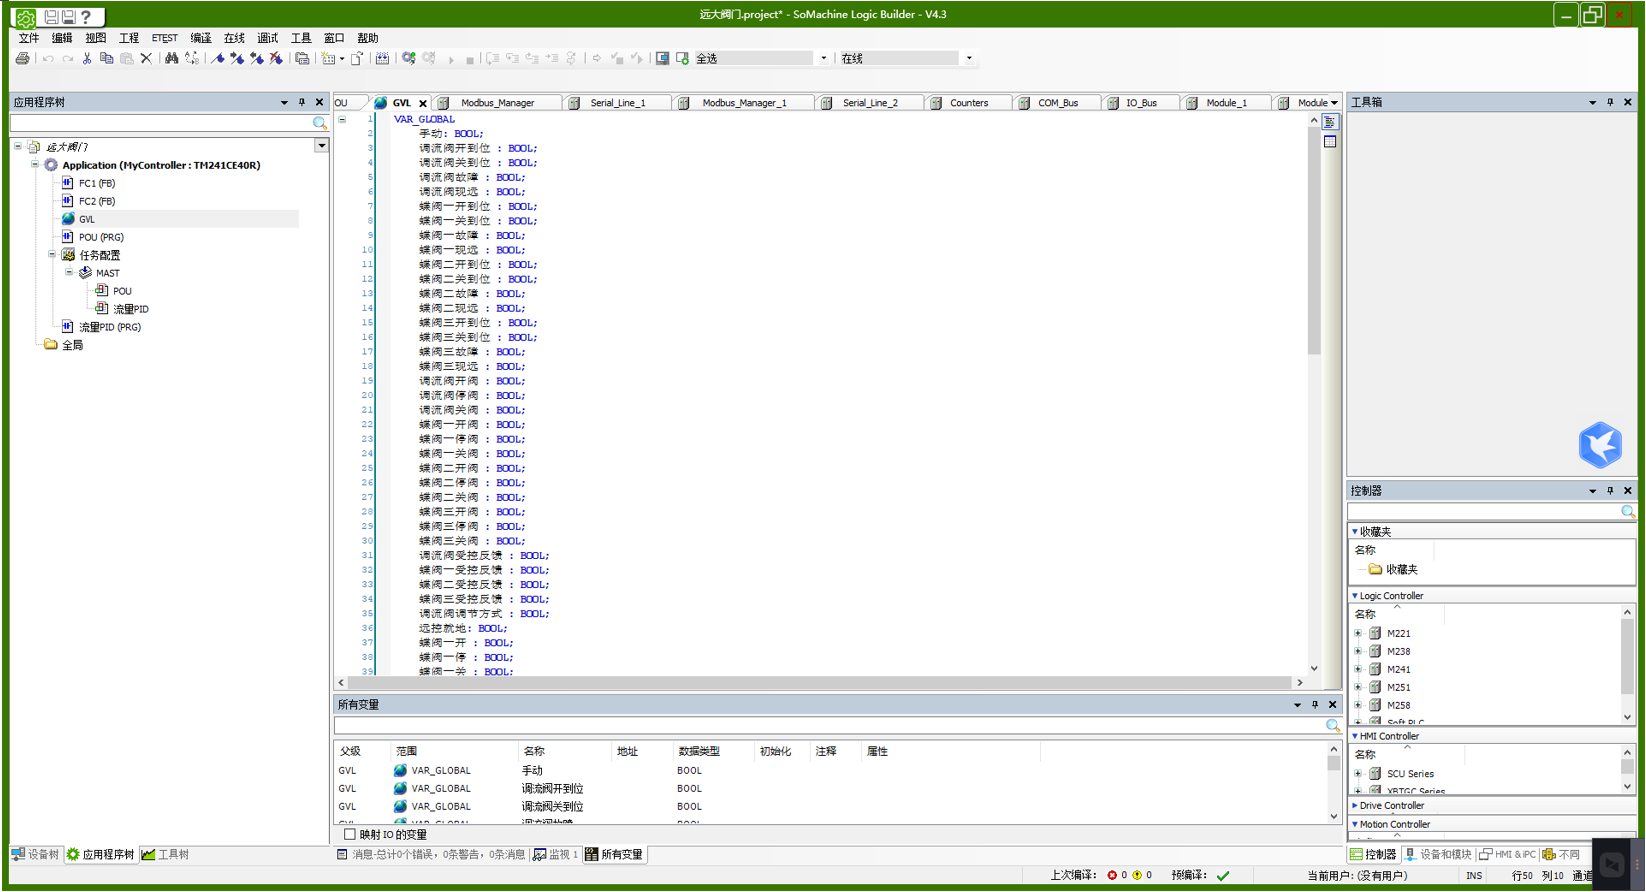Switch to the 设备树 bottom tab
This screenshot has width=1646, height=892.
coord(36,855)
